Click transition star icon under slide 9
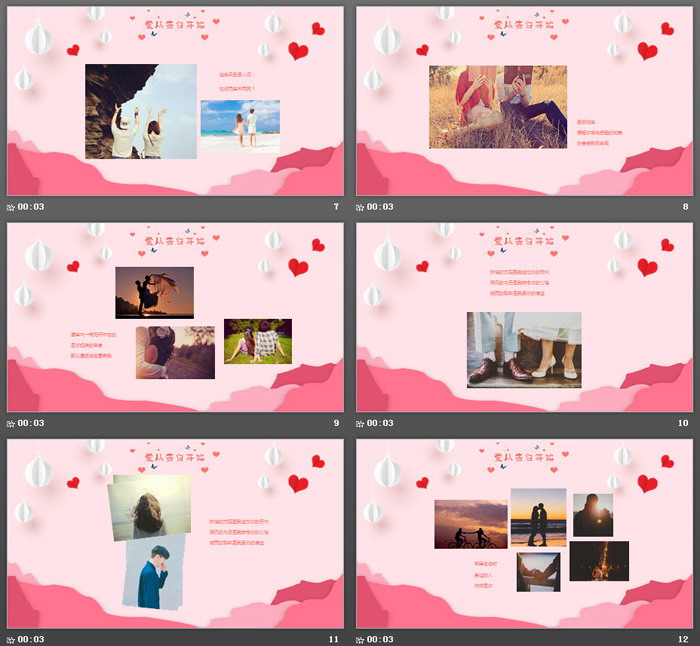 (11, 423)
